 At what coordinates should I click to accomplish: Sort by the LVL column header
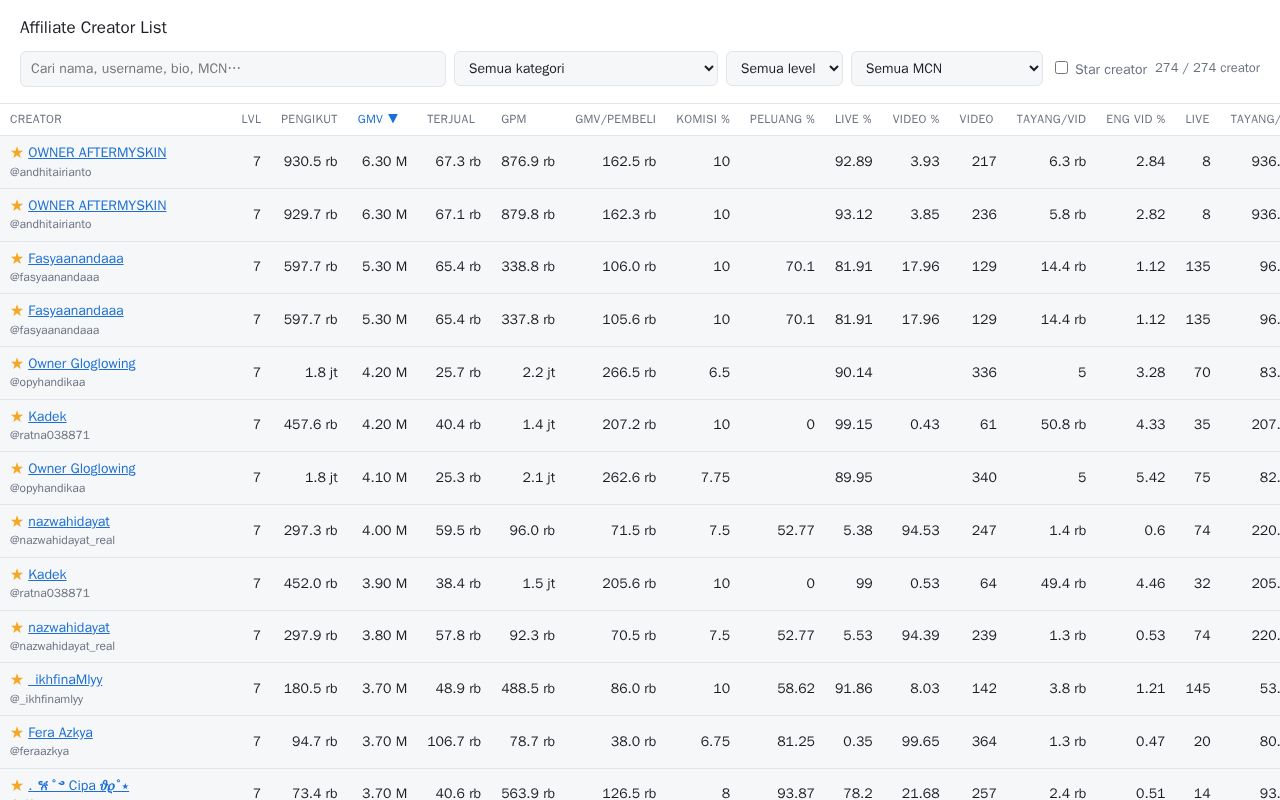(x=251, y=119)
